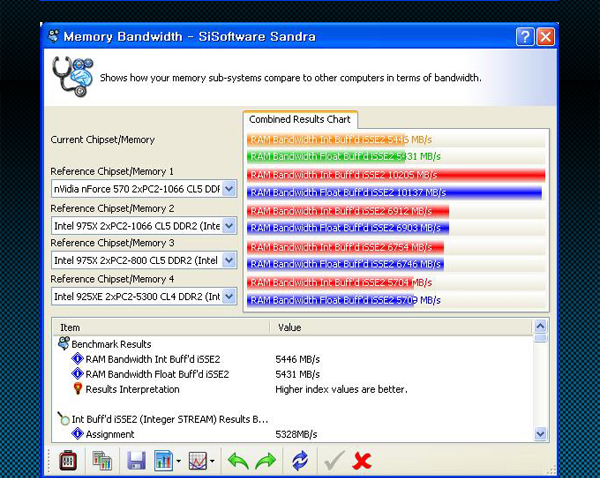Select the Assignment row
Image resolution: width=600 pixels, height=478 pixels.
point(292,434)
